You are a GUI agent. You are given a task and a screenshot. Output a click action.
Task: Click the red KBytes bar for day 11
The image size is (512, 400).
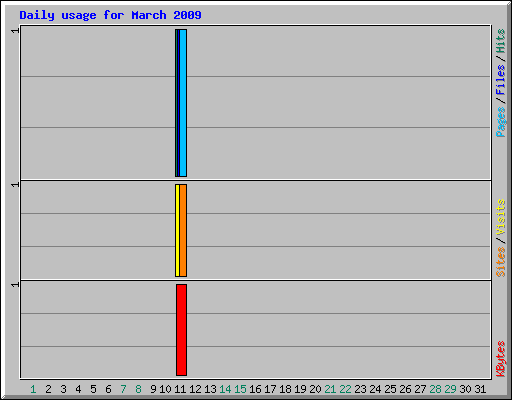point(182,330)
